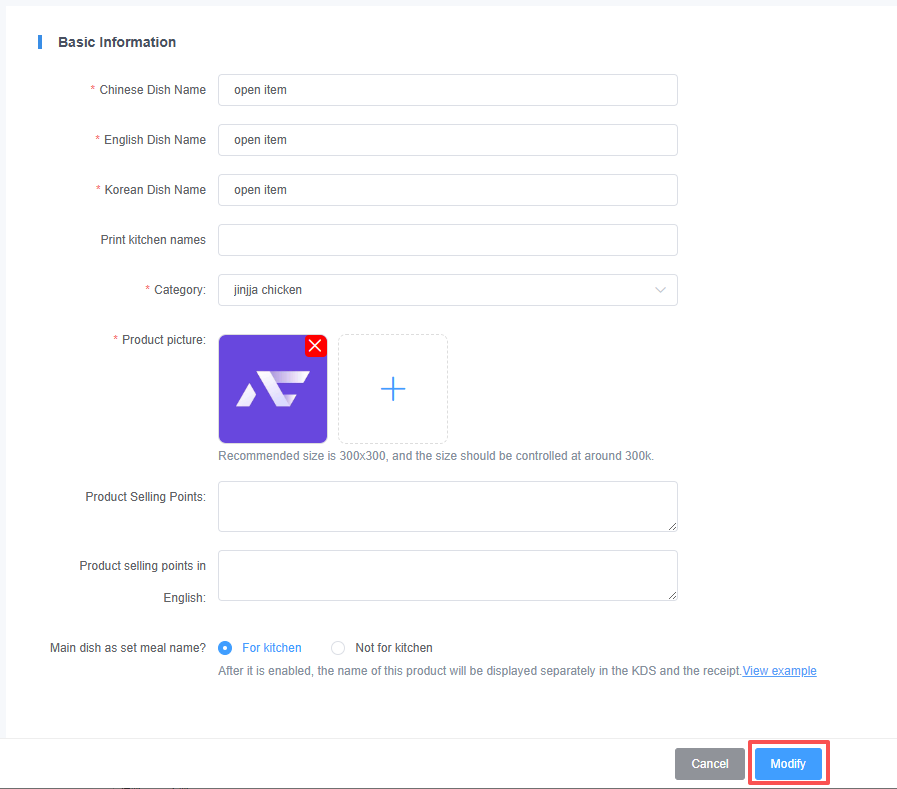The image size is (897, 789).
Task: Open the "View example" link
Action: tap(779, 671)
